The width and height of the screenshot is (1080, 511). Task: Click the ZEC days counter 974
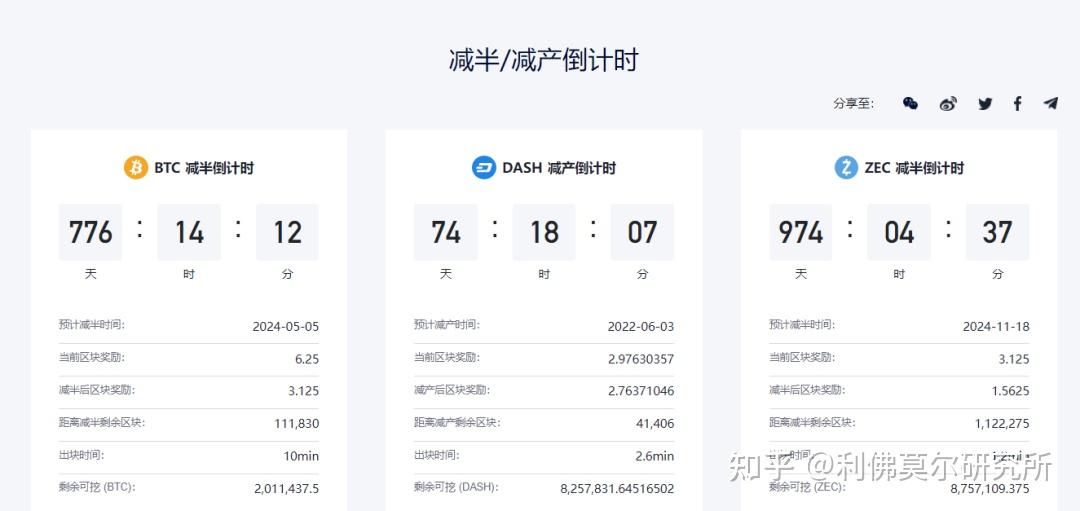pyautogui.click(x=800, y=232)
